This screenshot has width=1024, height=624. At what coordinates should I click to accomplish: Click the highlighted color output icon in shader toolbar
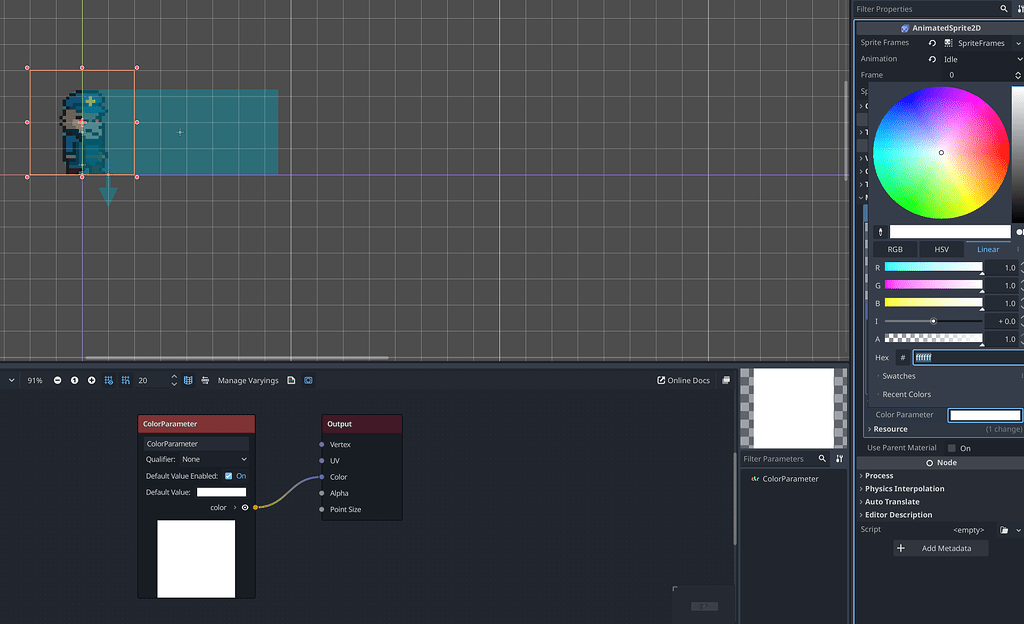tap(308, 380)
